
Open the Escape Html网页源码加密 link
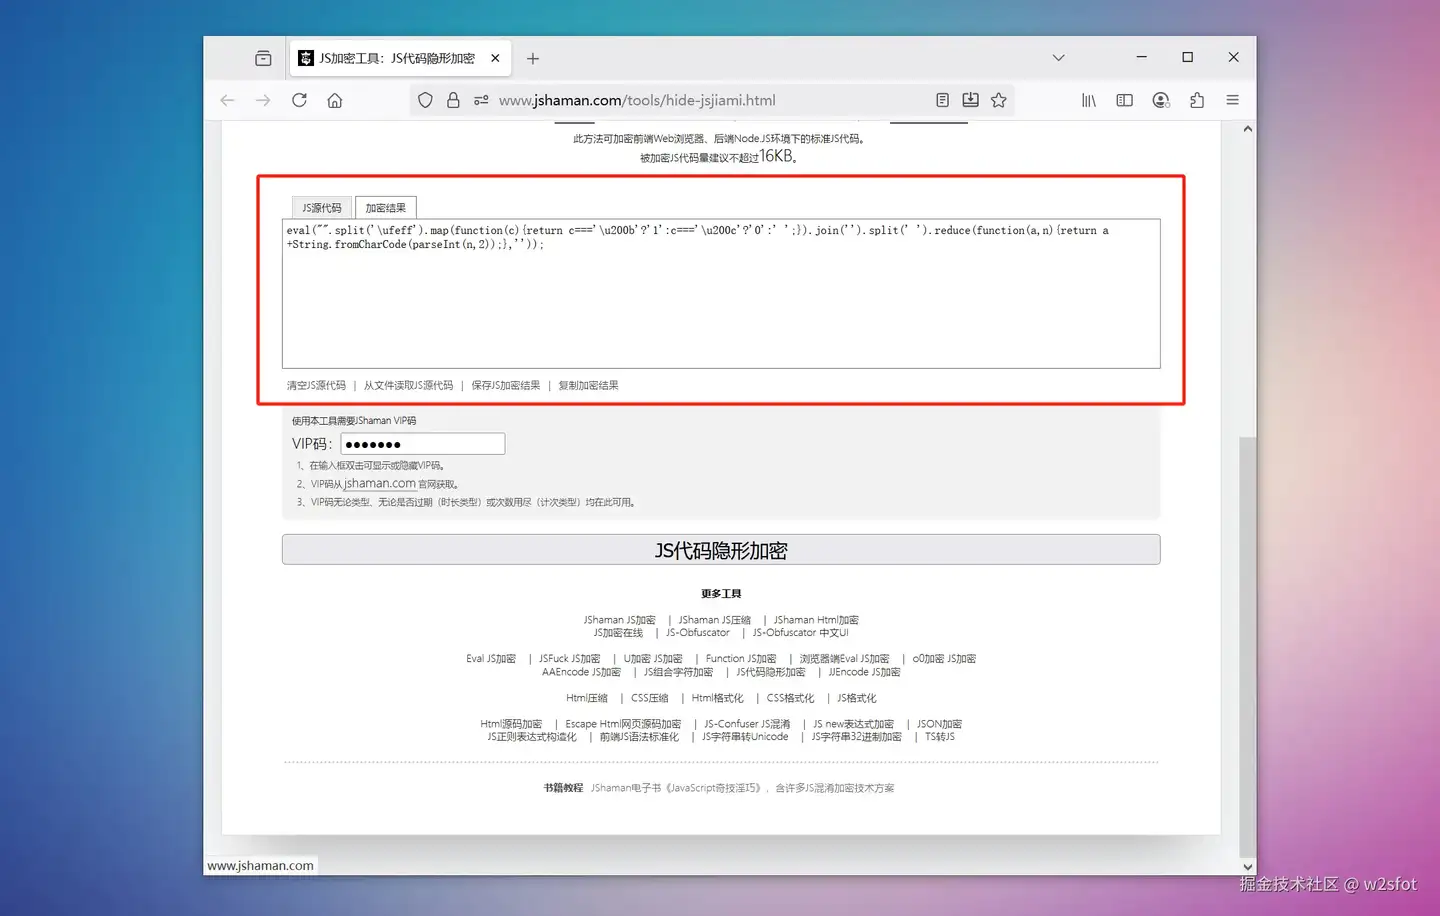tap(623, 724)
